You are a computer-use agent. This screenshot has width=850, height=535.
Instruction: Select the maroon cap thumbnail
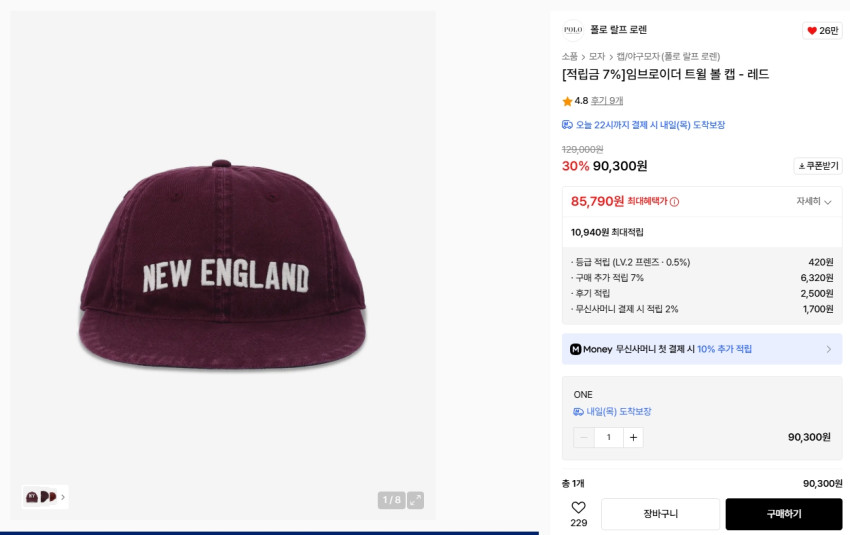point(33,497)
